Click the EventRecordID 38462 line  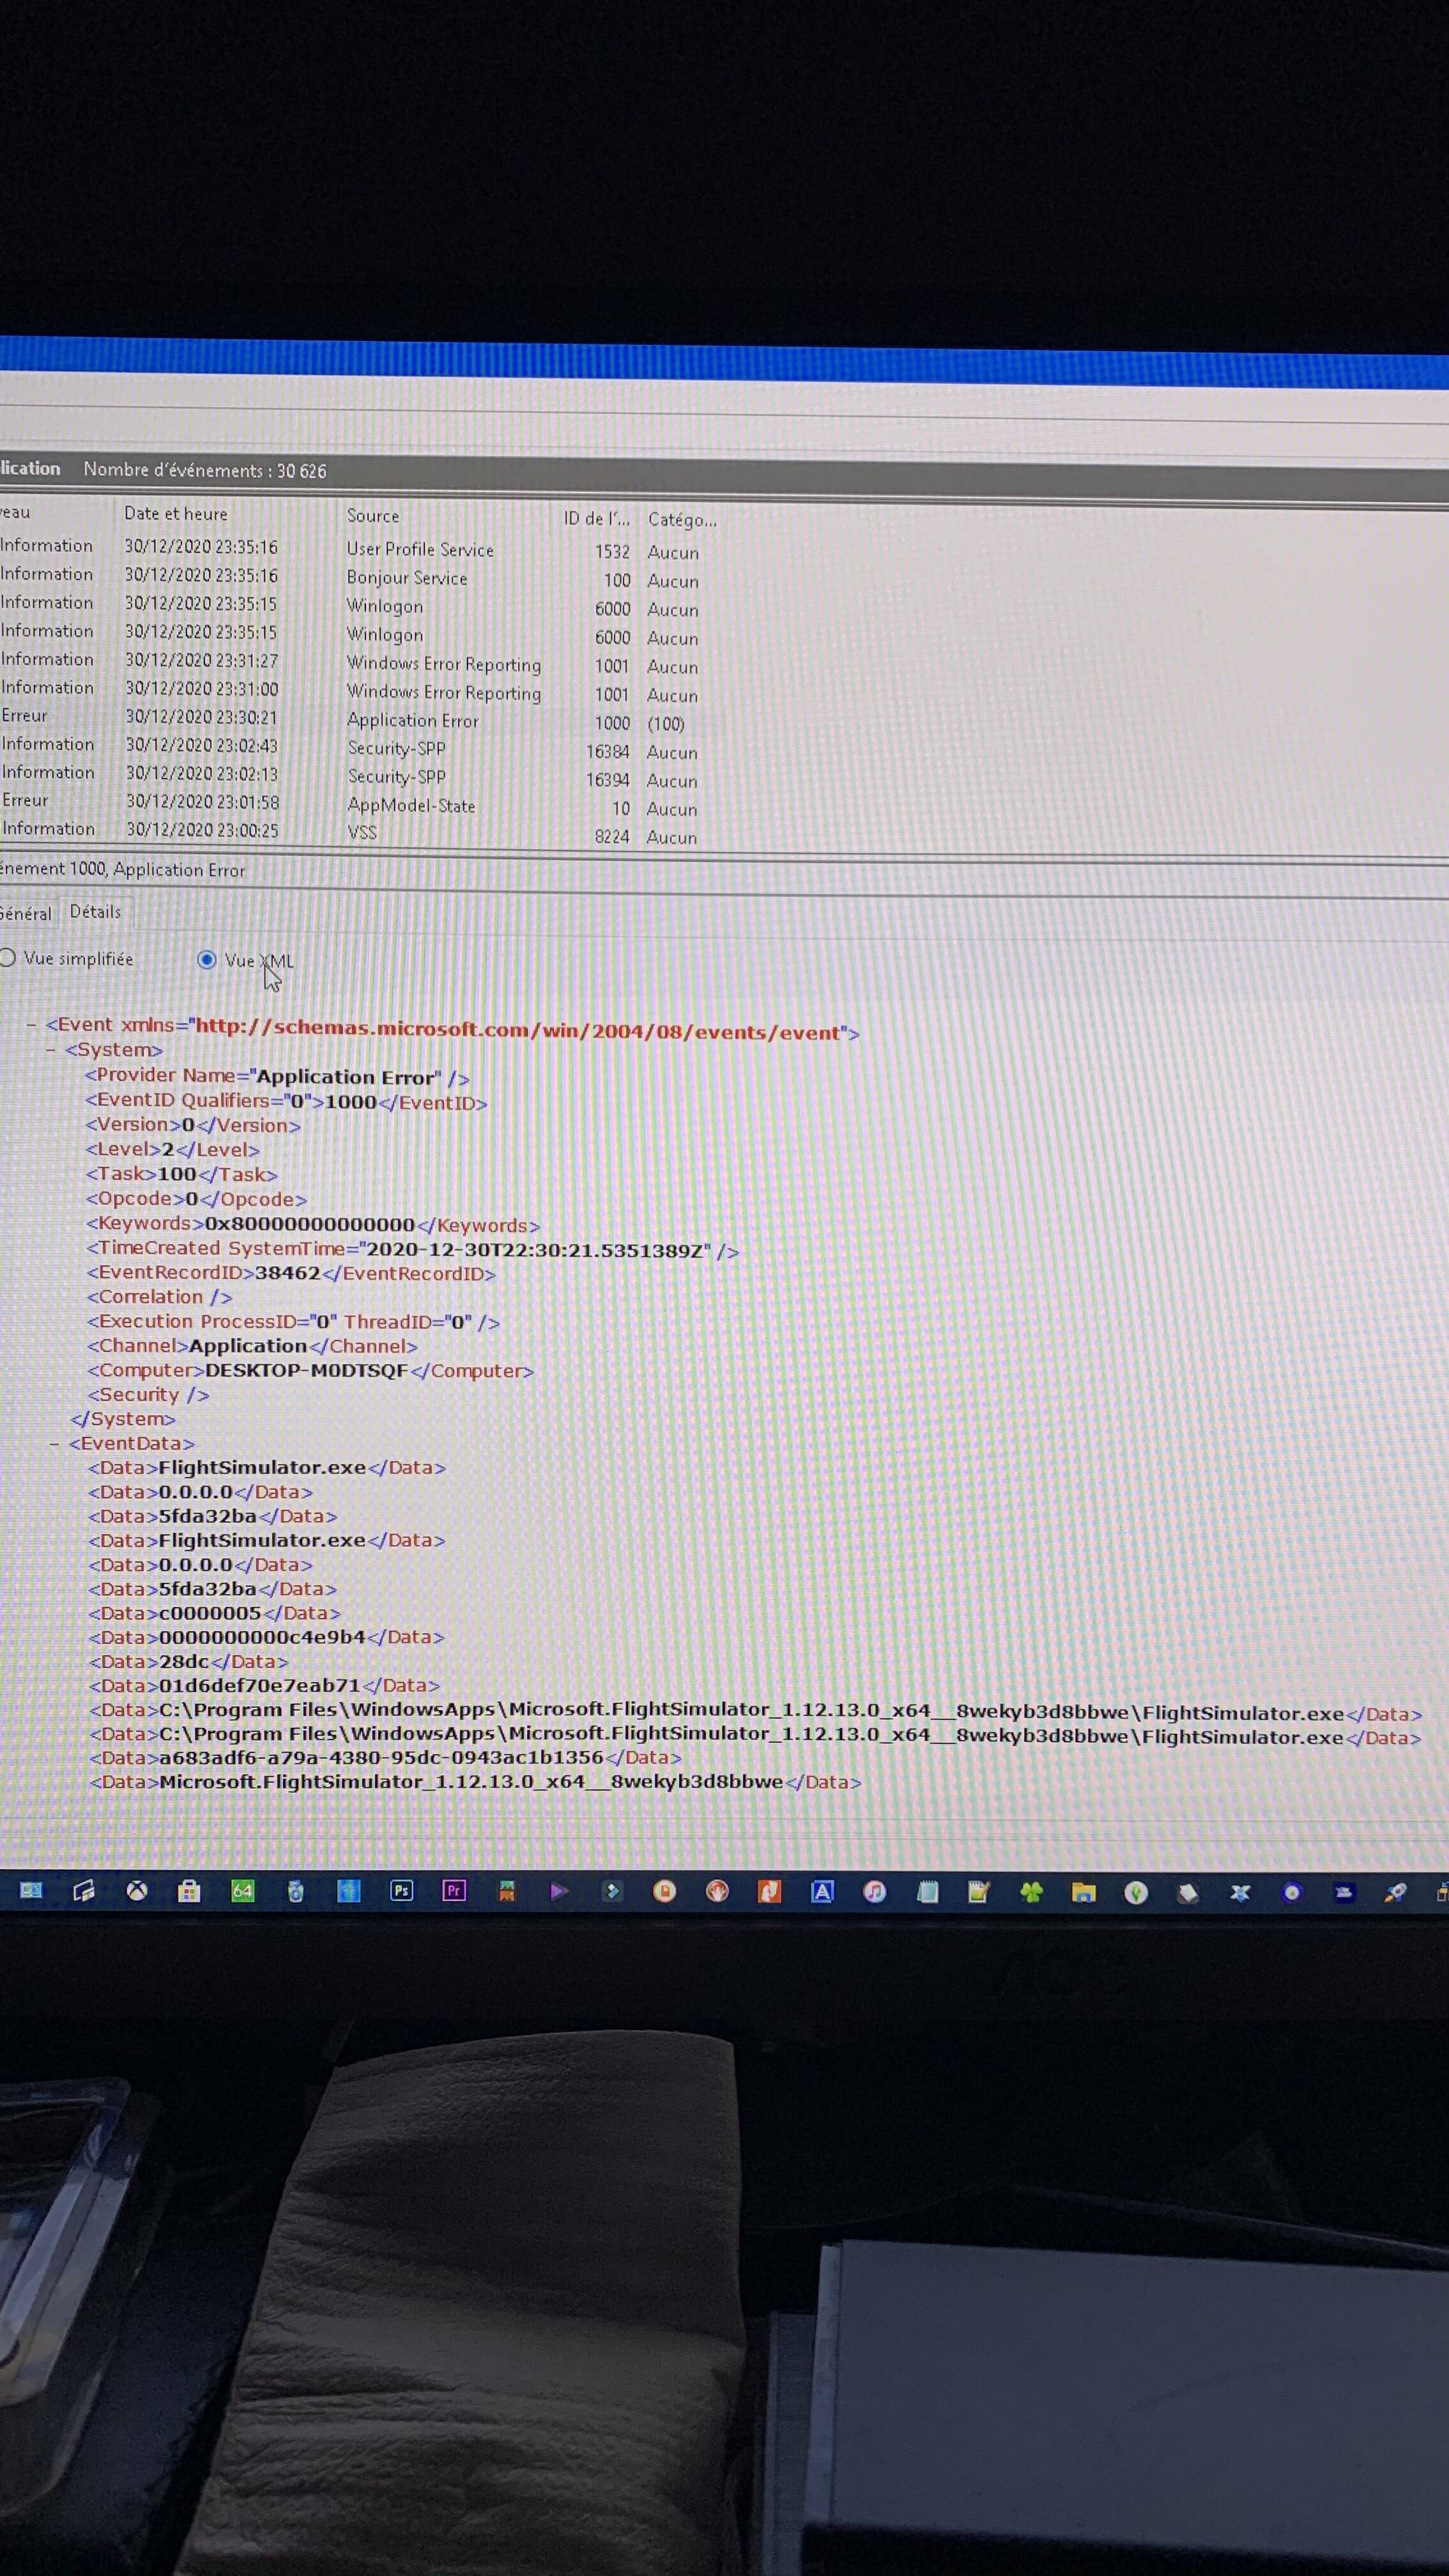pyautogui.click(x=291, y=1274)
